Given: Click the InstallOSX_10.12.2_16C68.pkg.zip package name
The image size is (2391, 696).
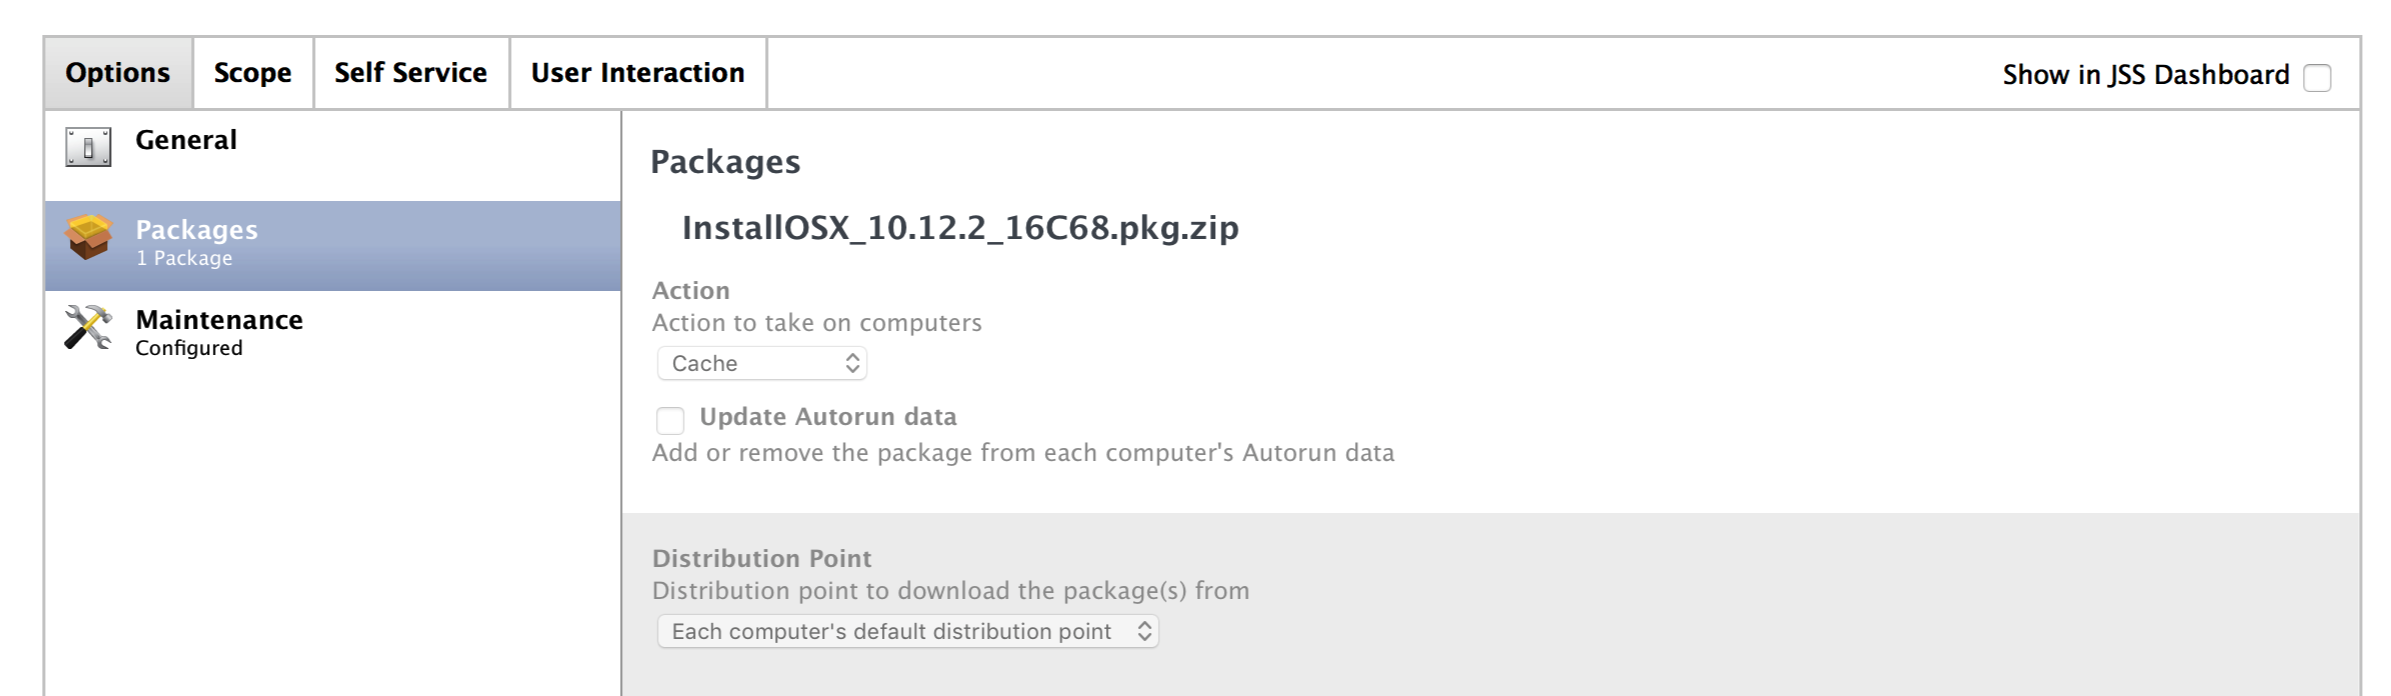Looking at the screenshot, I should click(x=960, y=228).
